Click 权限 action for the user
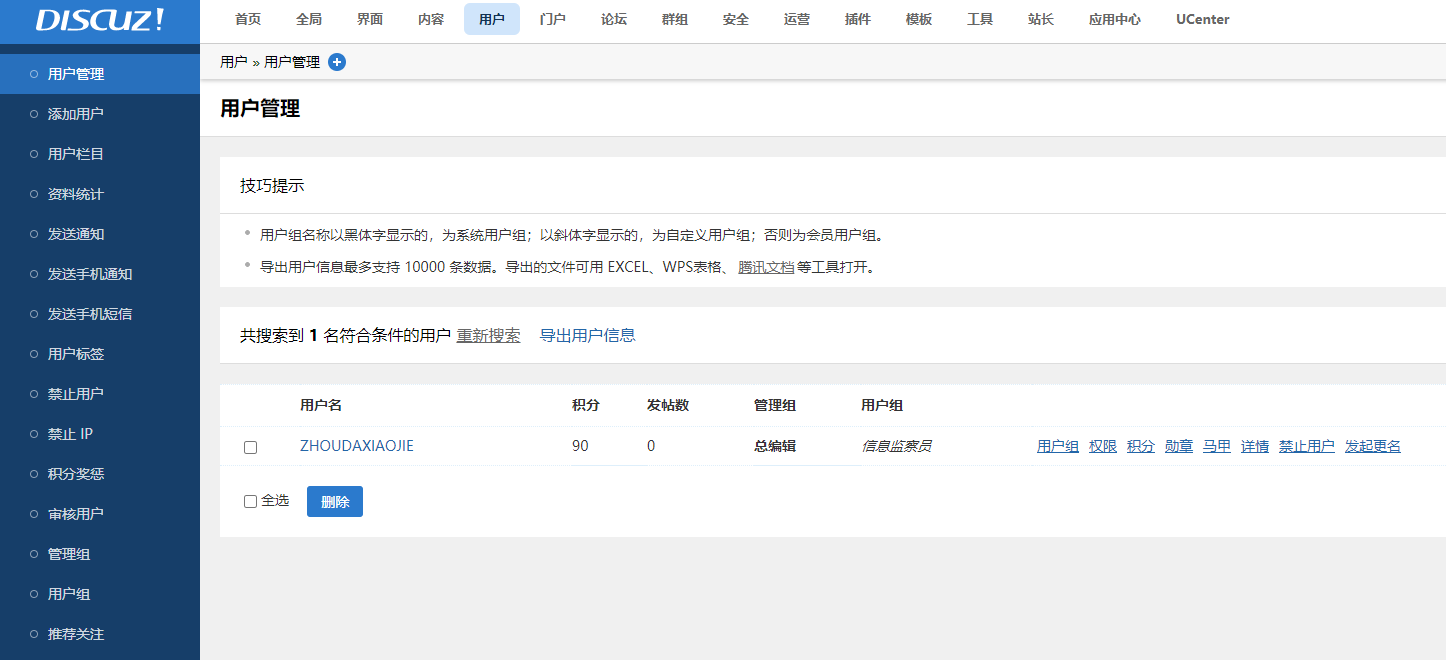This screenshot has height=660, width=1446. [1102, 446]
